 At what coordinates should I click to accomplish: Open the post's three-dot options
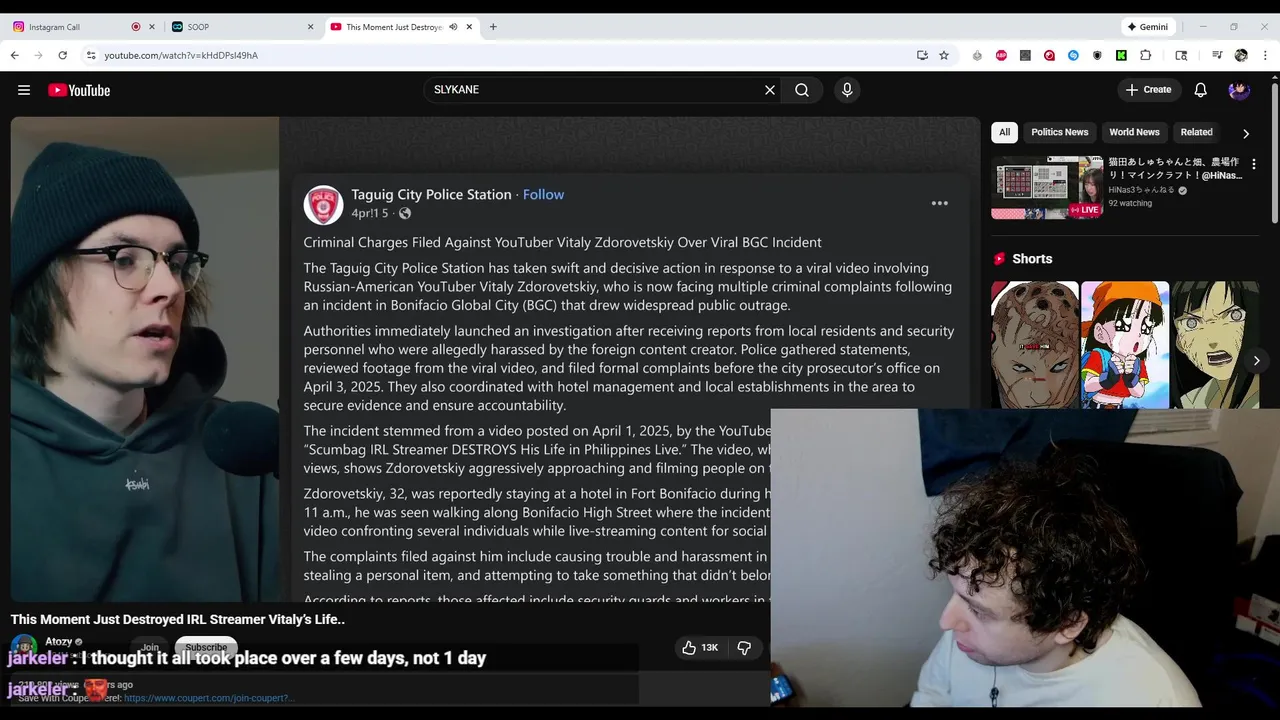pyautogui.click(x=940, y=203)
